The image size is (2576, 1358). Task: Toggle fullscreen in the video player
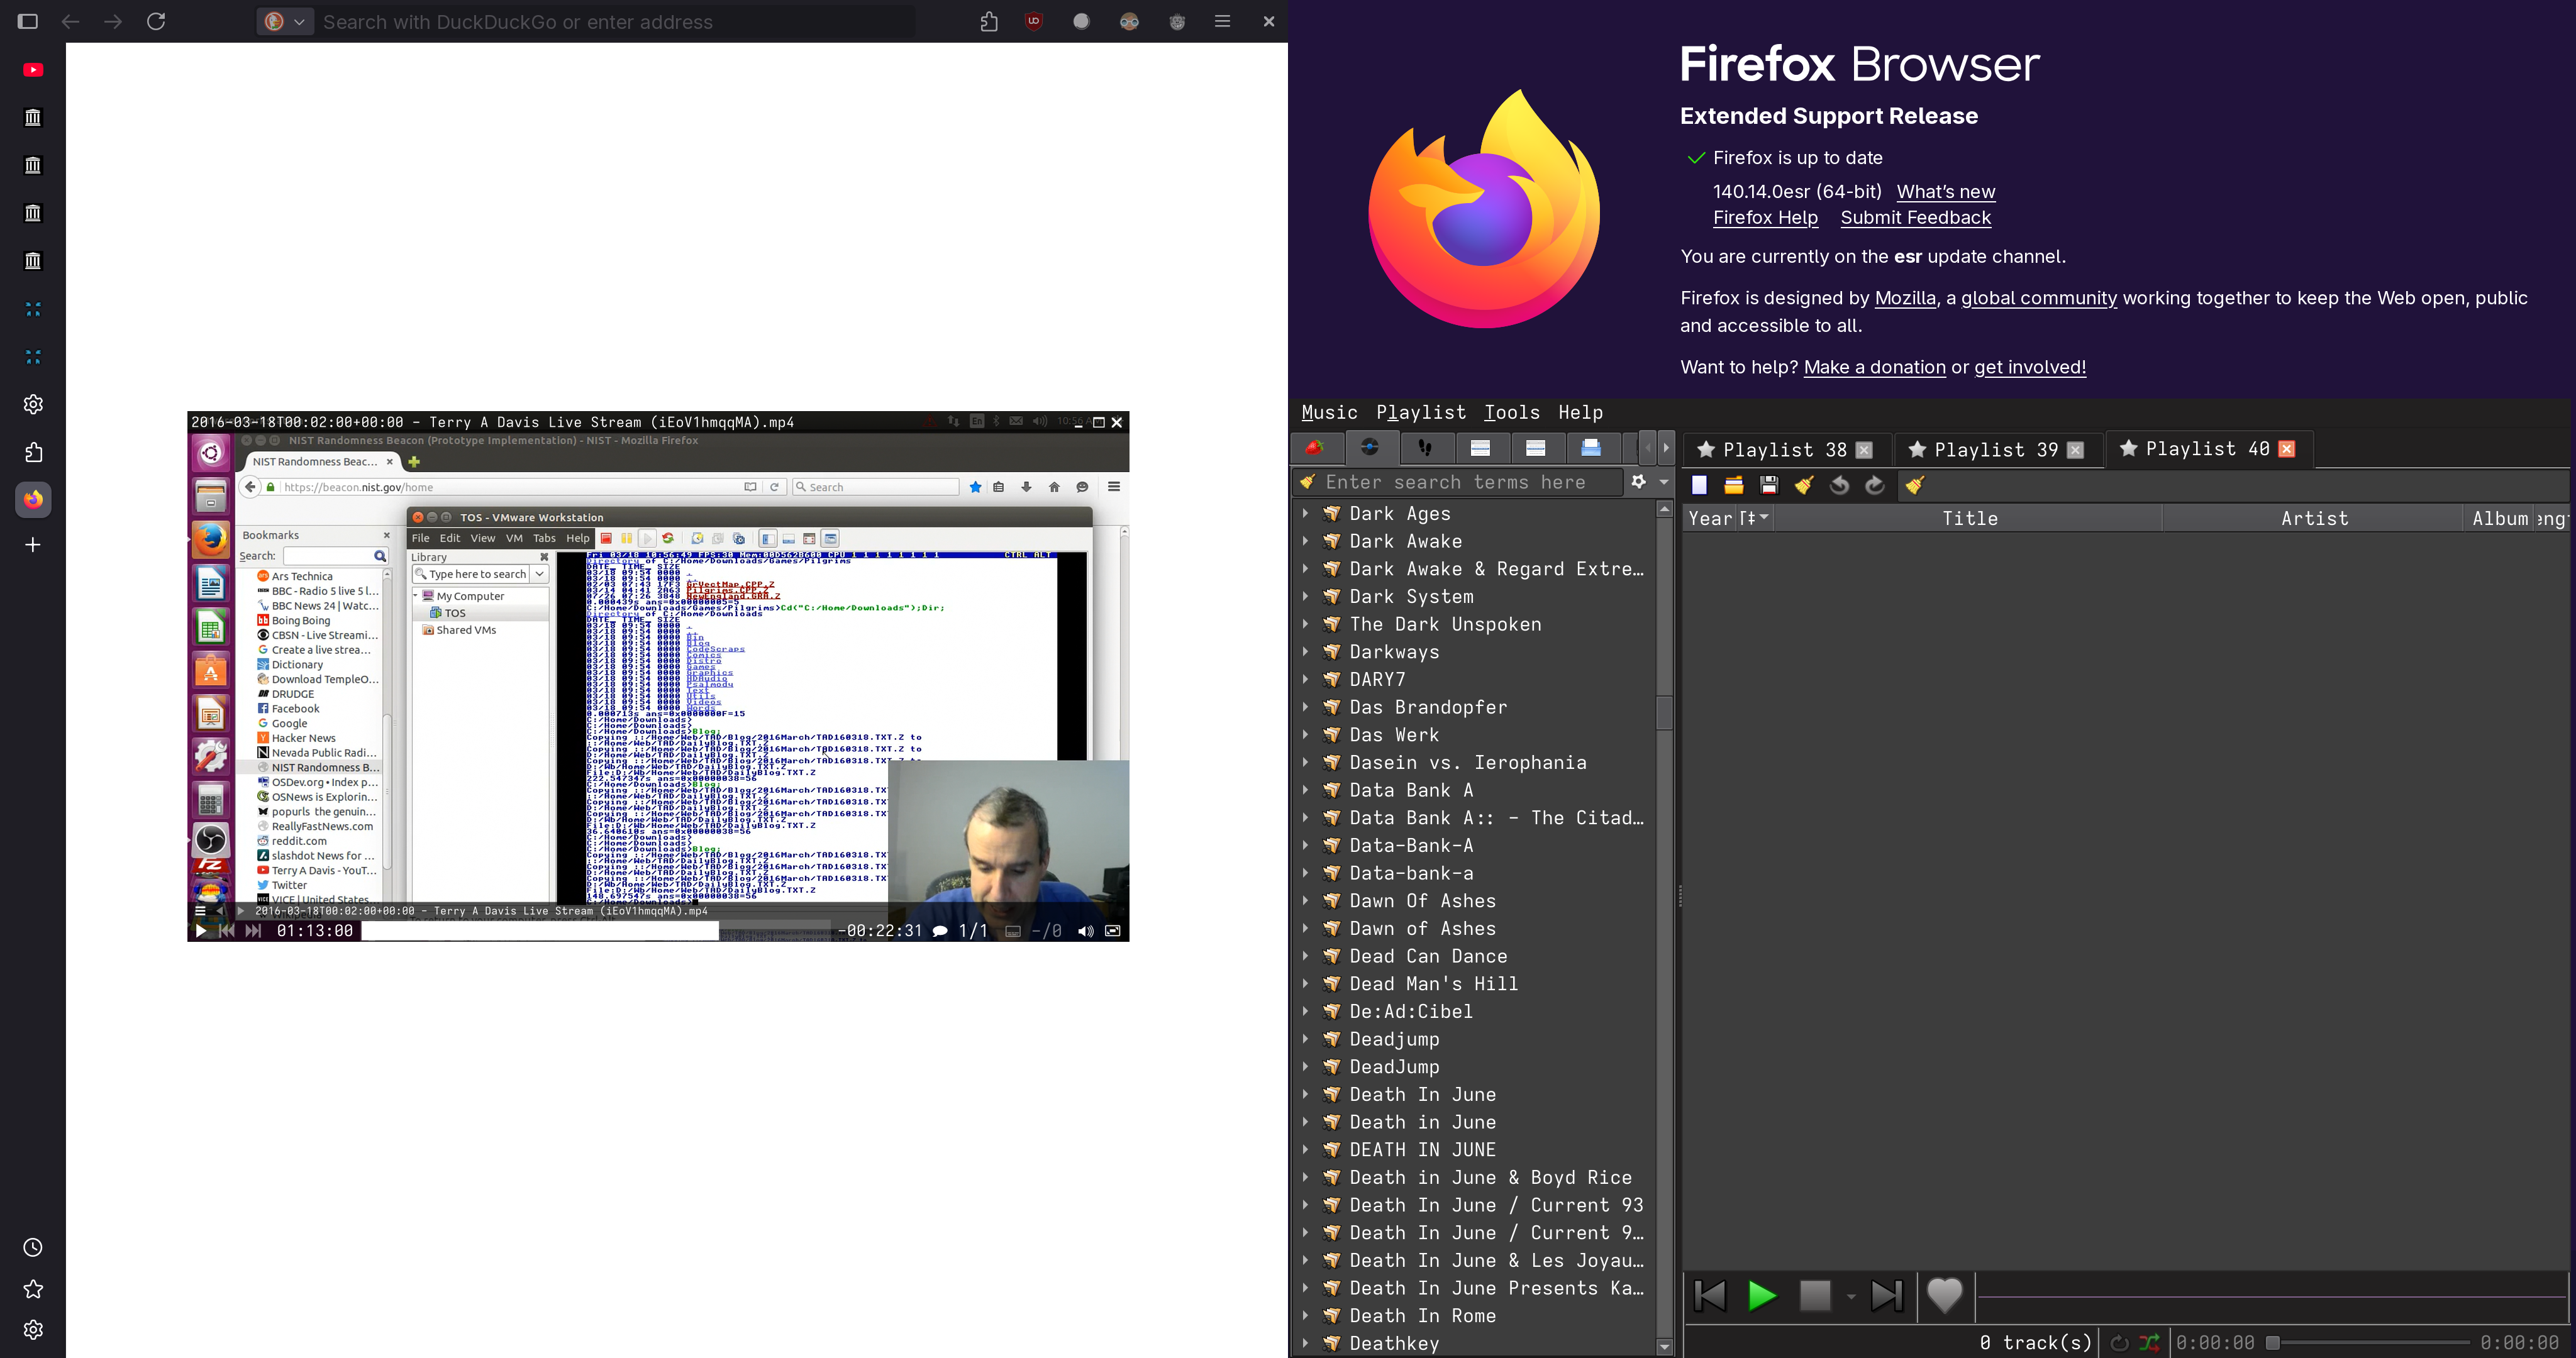pyautogui.click(x=1112, y=931)
